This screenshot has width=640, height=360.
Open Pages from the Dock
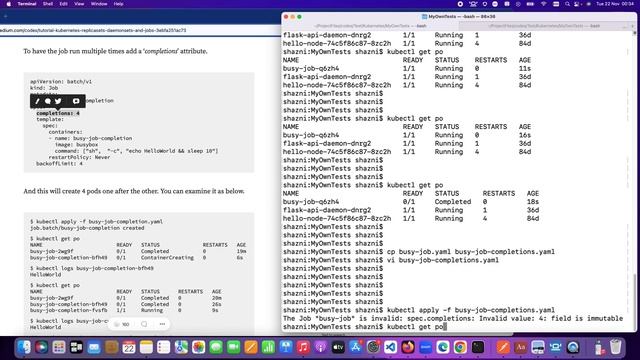coord(251,347)
